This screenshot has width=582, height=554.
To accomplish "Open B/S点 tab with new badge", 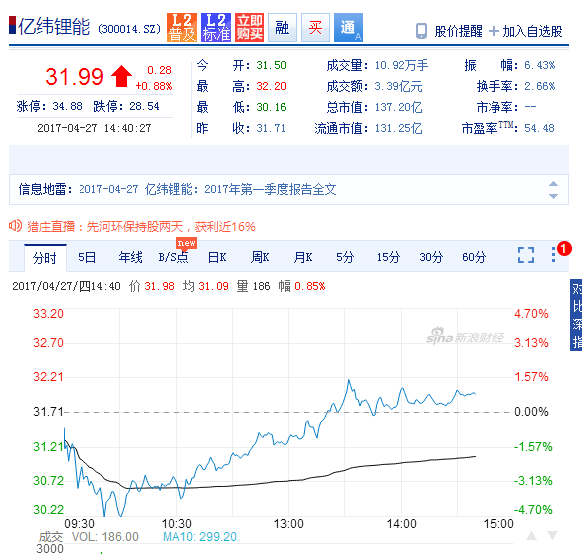I will point(173,257).
